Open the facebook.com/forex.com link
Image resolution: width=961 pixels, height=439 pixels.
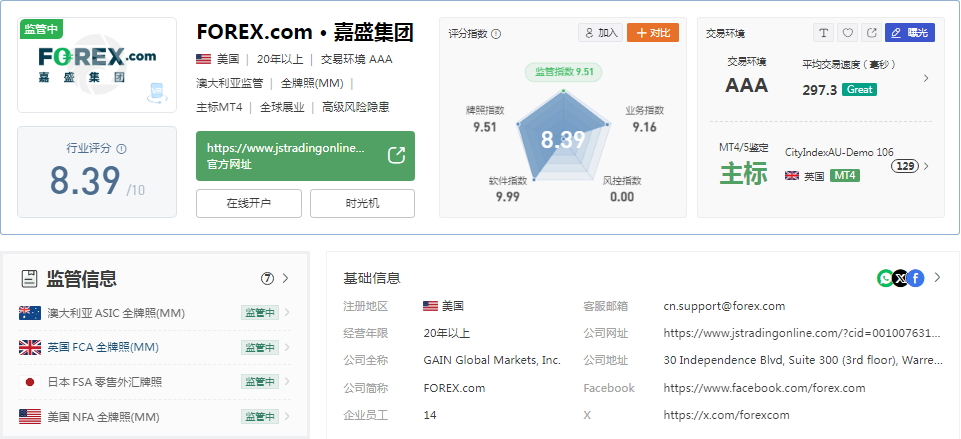pos(764,387)
